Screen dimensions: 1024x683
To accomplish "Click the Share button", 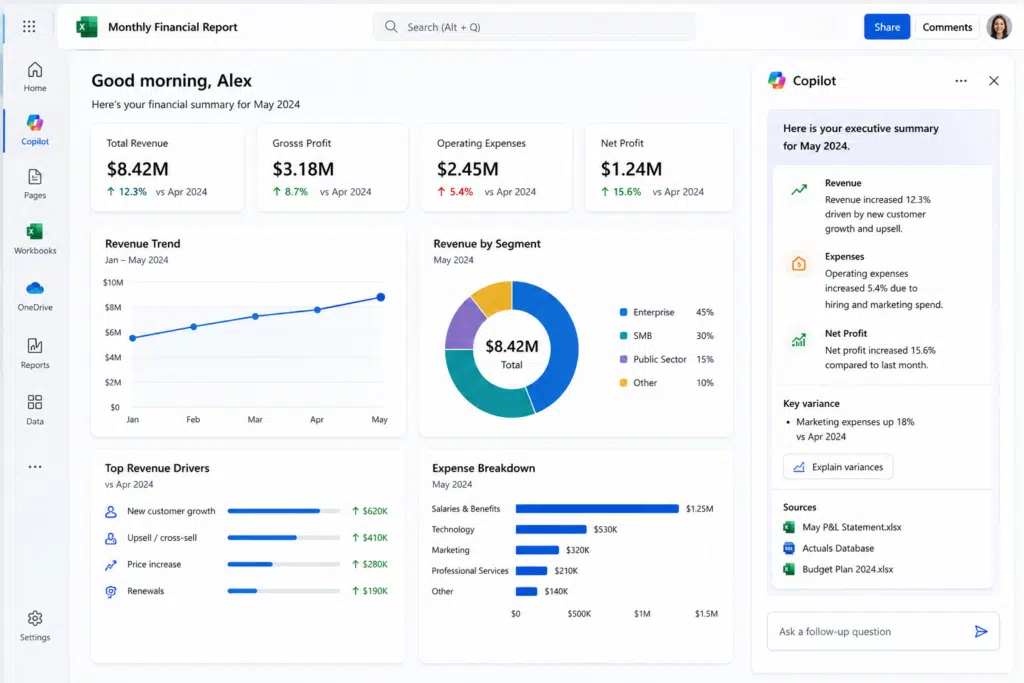I will pos(886,27).
